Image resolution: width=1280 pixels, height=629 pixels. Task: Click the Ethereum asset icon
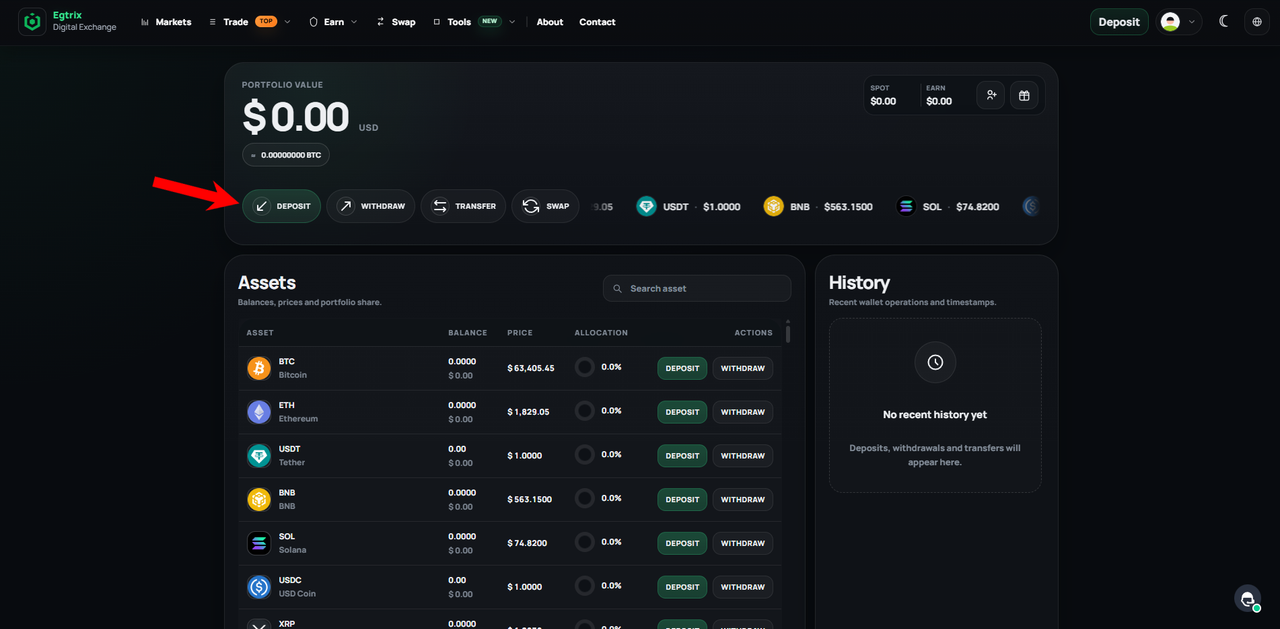pos(259,412)
